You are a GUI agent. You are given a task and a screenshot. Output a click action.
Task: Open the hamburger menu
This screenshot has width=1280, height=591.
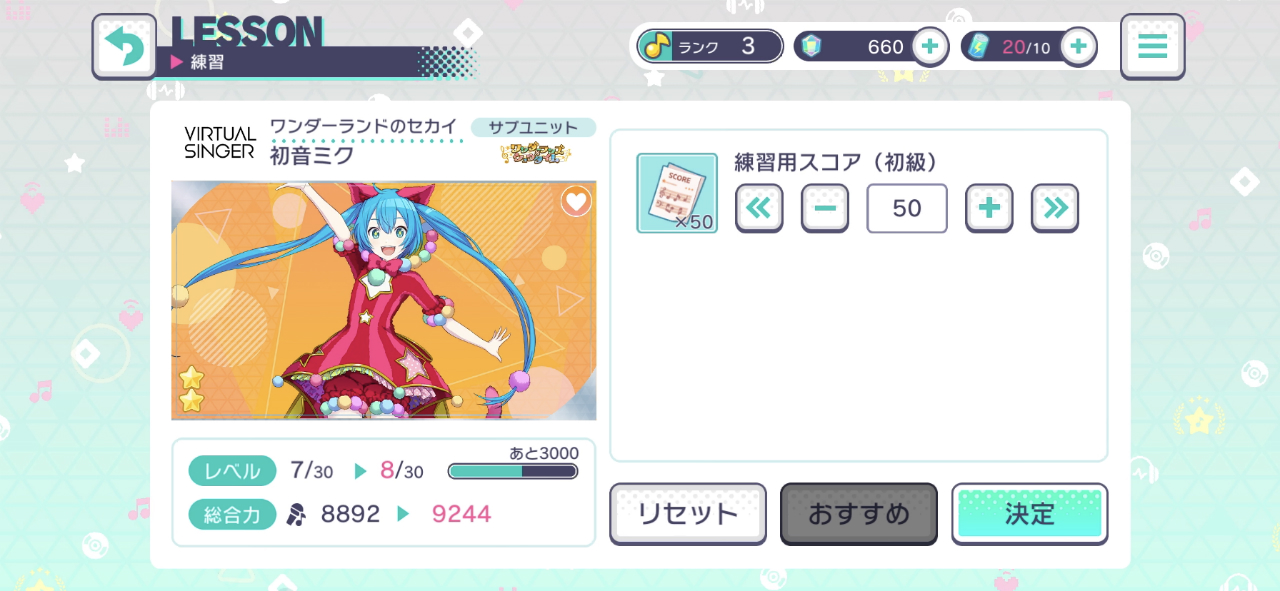click(1153, 46)
